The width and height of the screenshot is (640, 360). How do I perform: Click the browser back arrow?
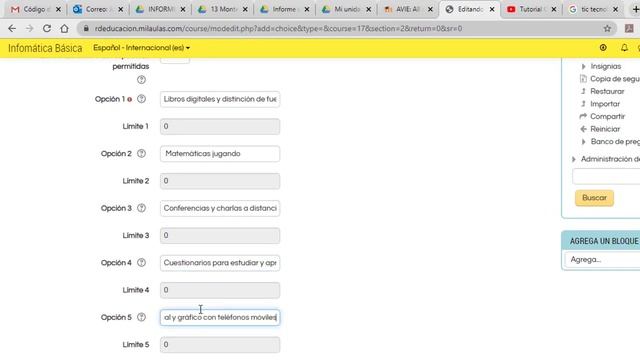point(12,28)
